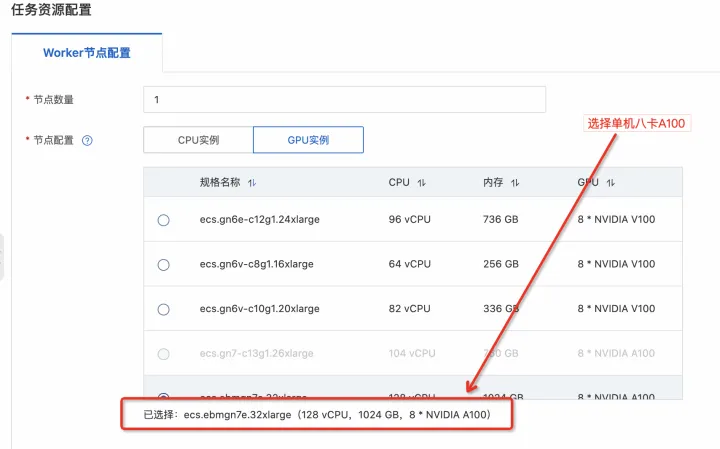Select the ecs.gn6e-c12g1.24xlarge radio button
This screenshot has width=720, height=449.
(163, 220)
